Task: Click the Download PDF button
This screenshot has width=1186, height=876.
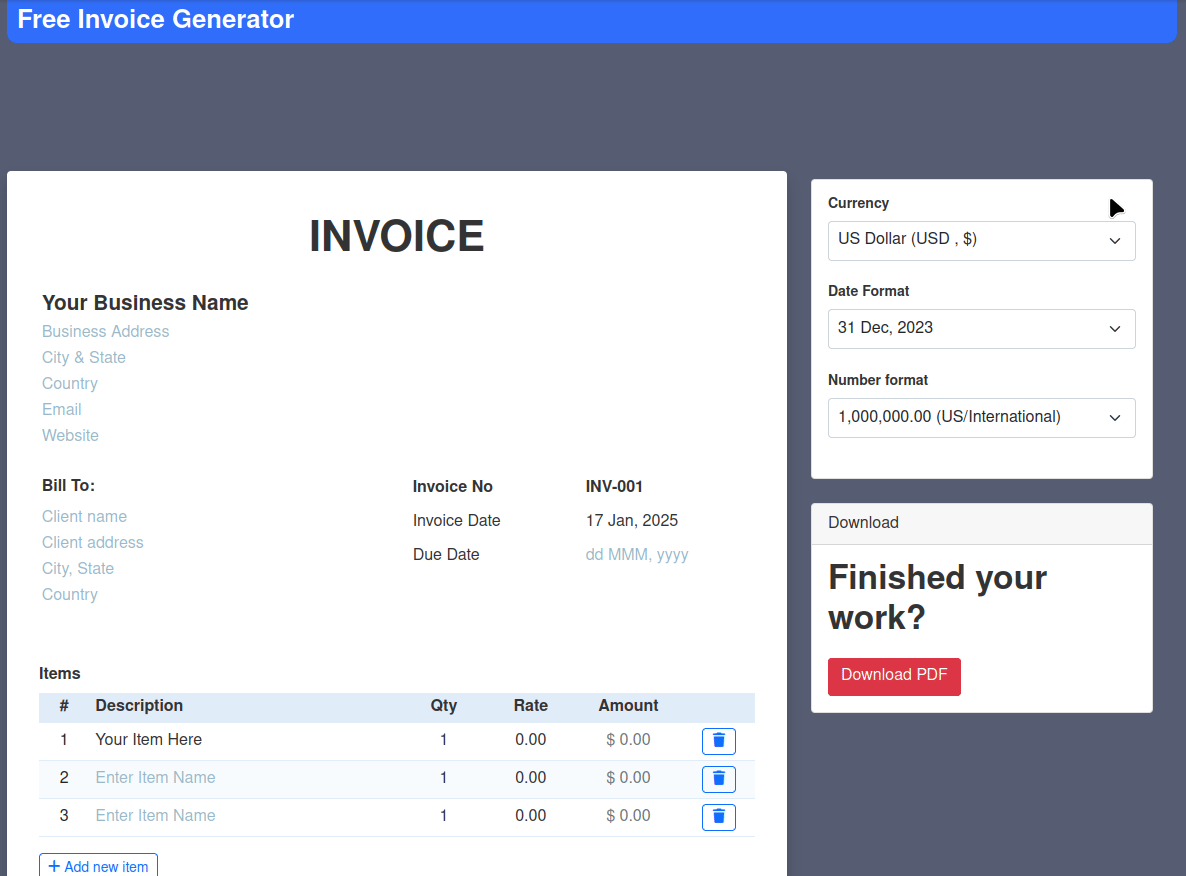Action: [x=894, y=676]
